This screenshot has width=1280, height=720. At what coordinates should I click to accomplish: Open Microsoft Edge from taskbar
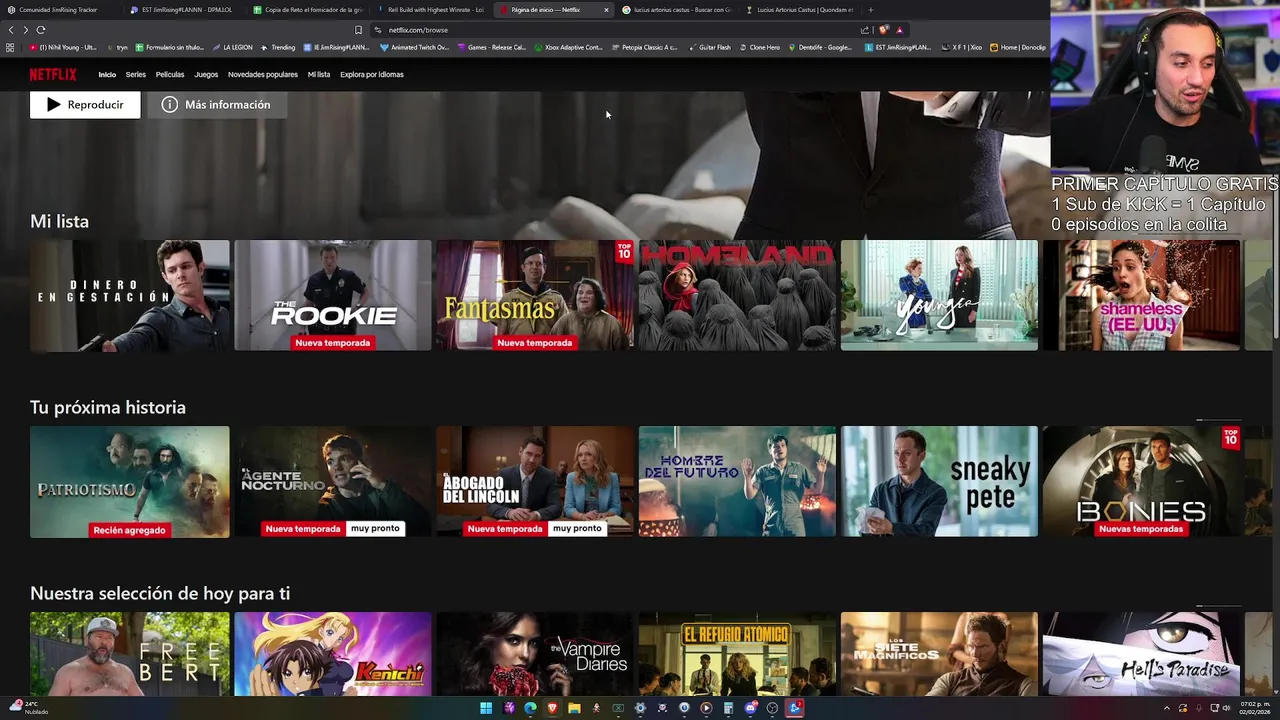coord(530,708)
